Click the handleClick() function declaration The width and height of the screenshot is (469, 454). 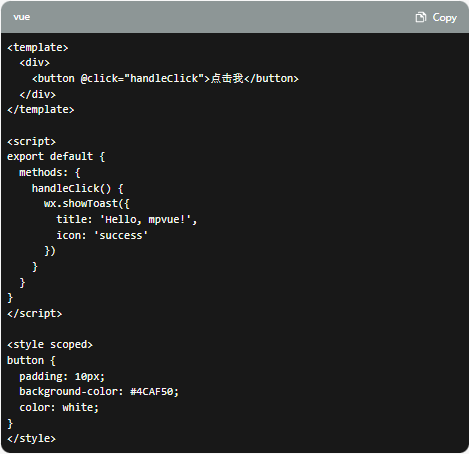pyautogui.click(x=78, y=189)
